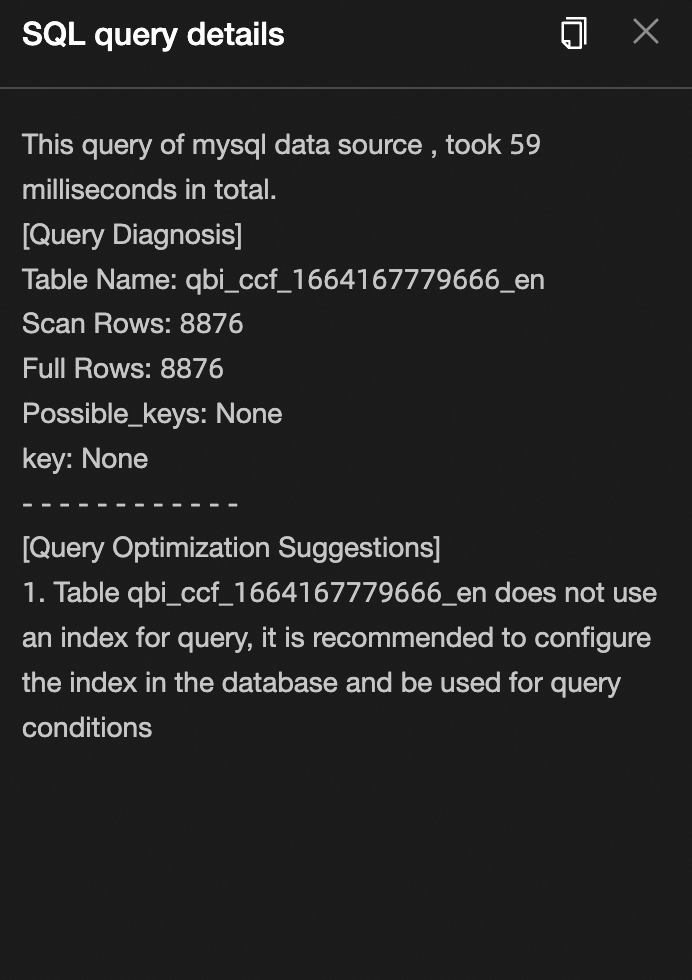Viewport: 692px width, 980px height.
Task: Click the 'the index in the database' line
Action: click(x=321, y=683)
